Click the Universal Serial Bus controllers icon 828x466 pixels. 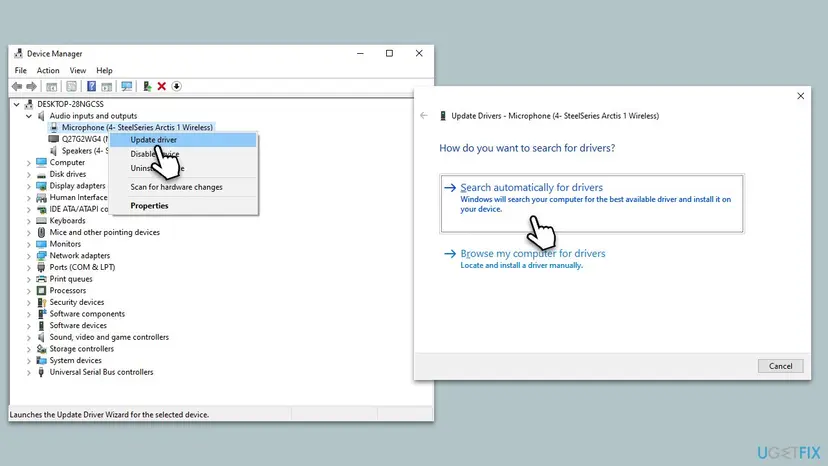[x=41, y=372]
